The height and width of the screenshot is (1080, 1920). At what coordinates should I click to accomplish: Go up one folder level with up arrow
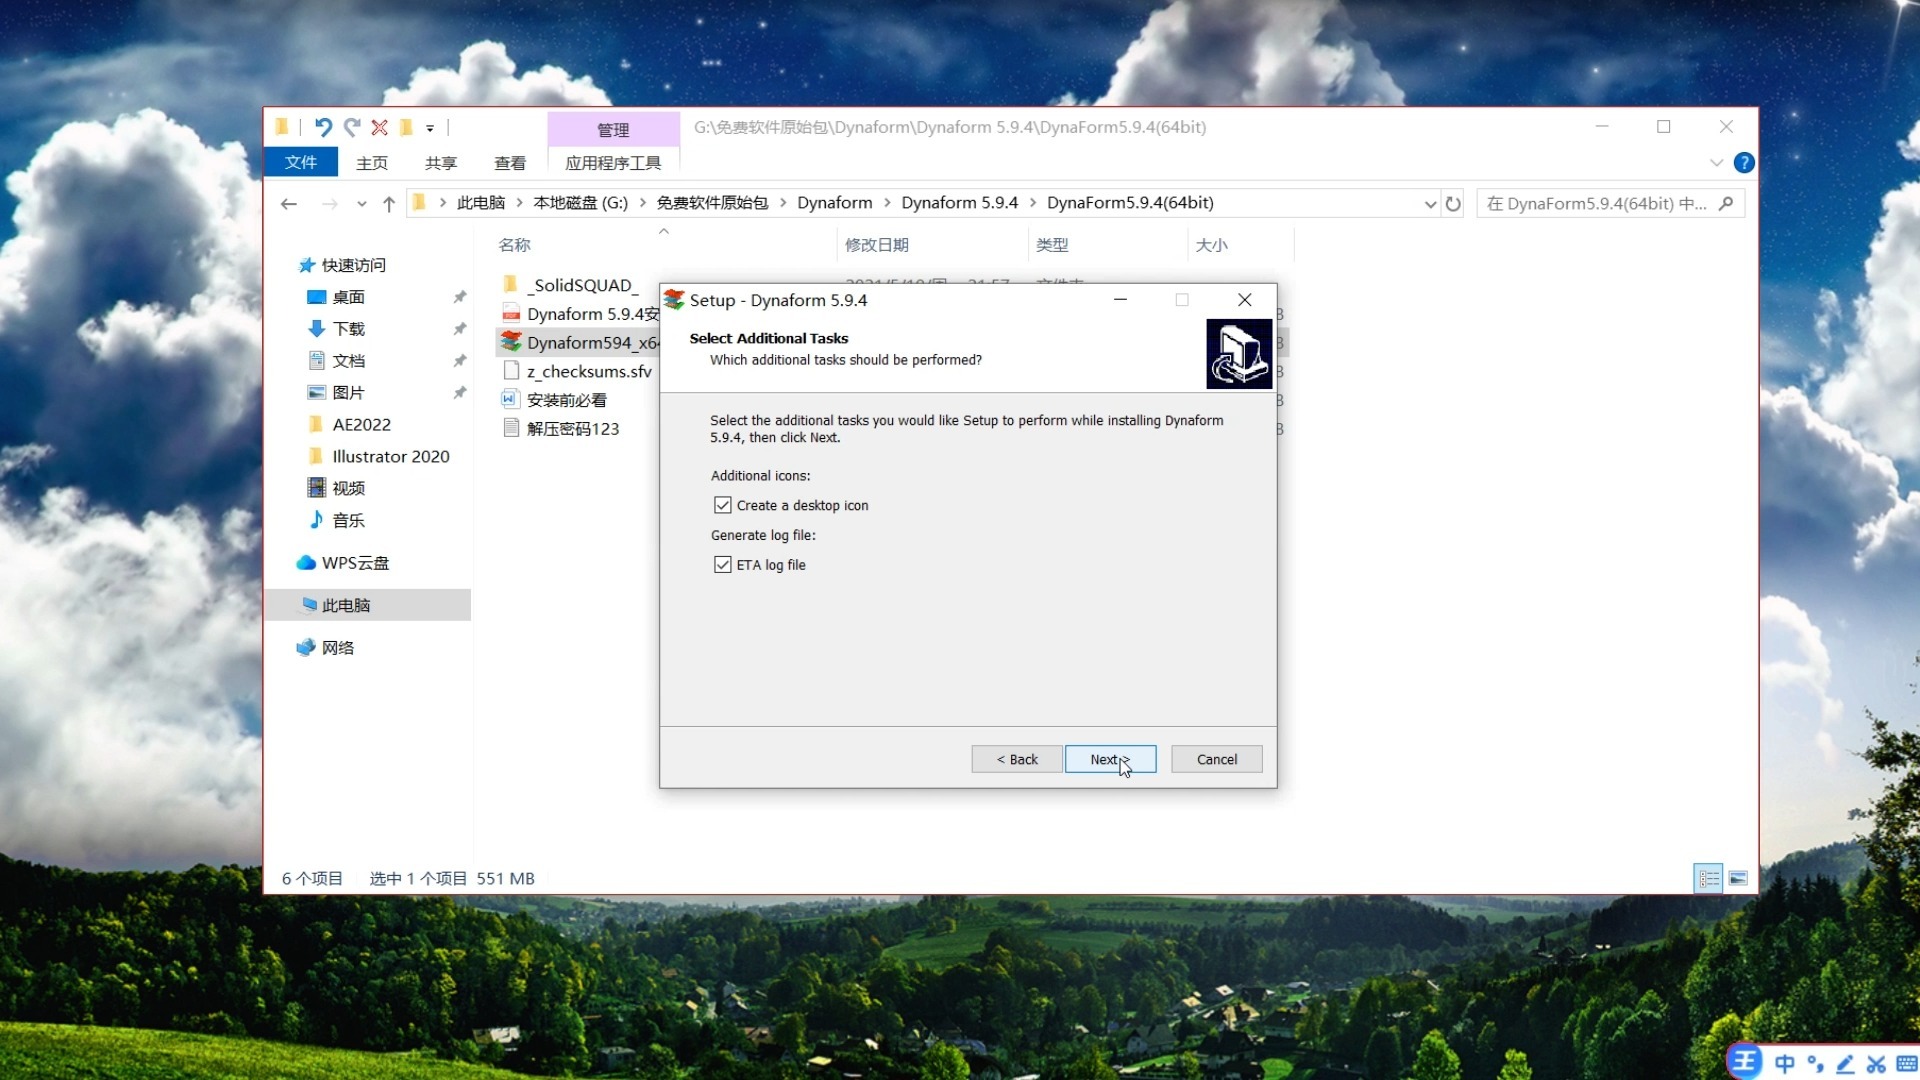[x=389, y=204]
